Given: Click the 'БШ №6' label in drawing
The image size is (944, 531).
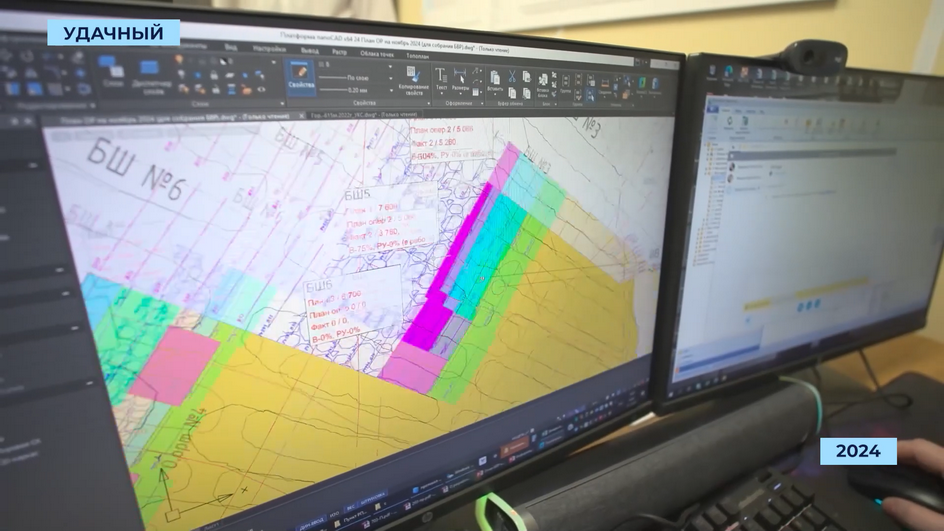Looking at the screenshot, I should (134, 169).
